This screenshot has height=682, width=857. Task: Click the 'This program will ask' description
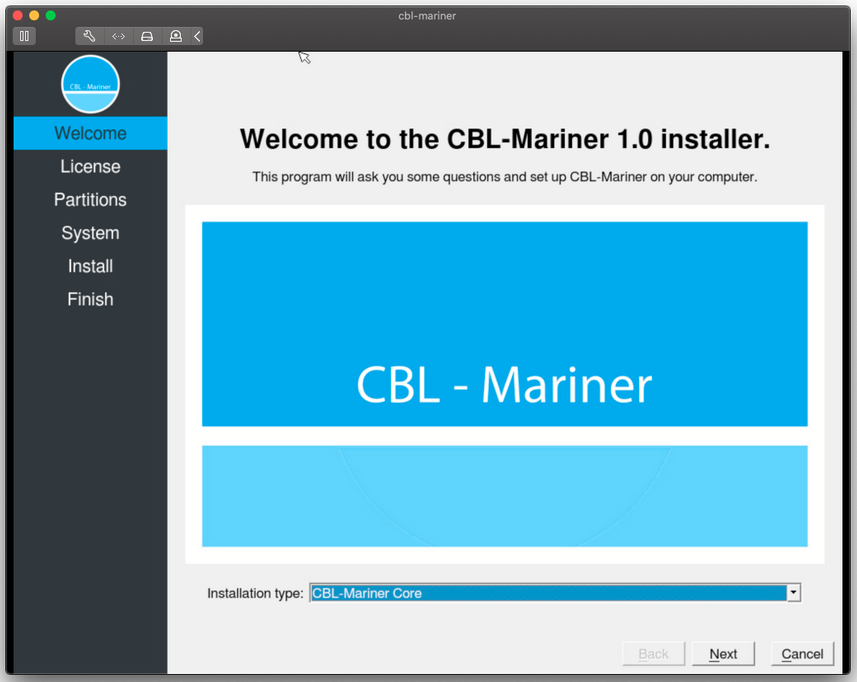(504, 177)
